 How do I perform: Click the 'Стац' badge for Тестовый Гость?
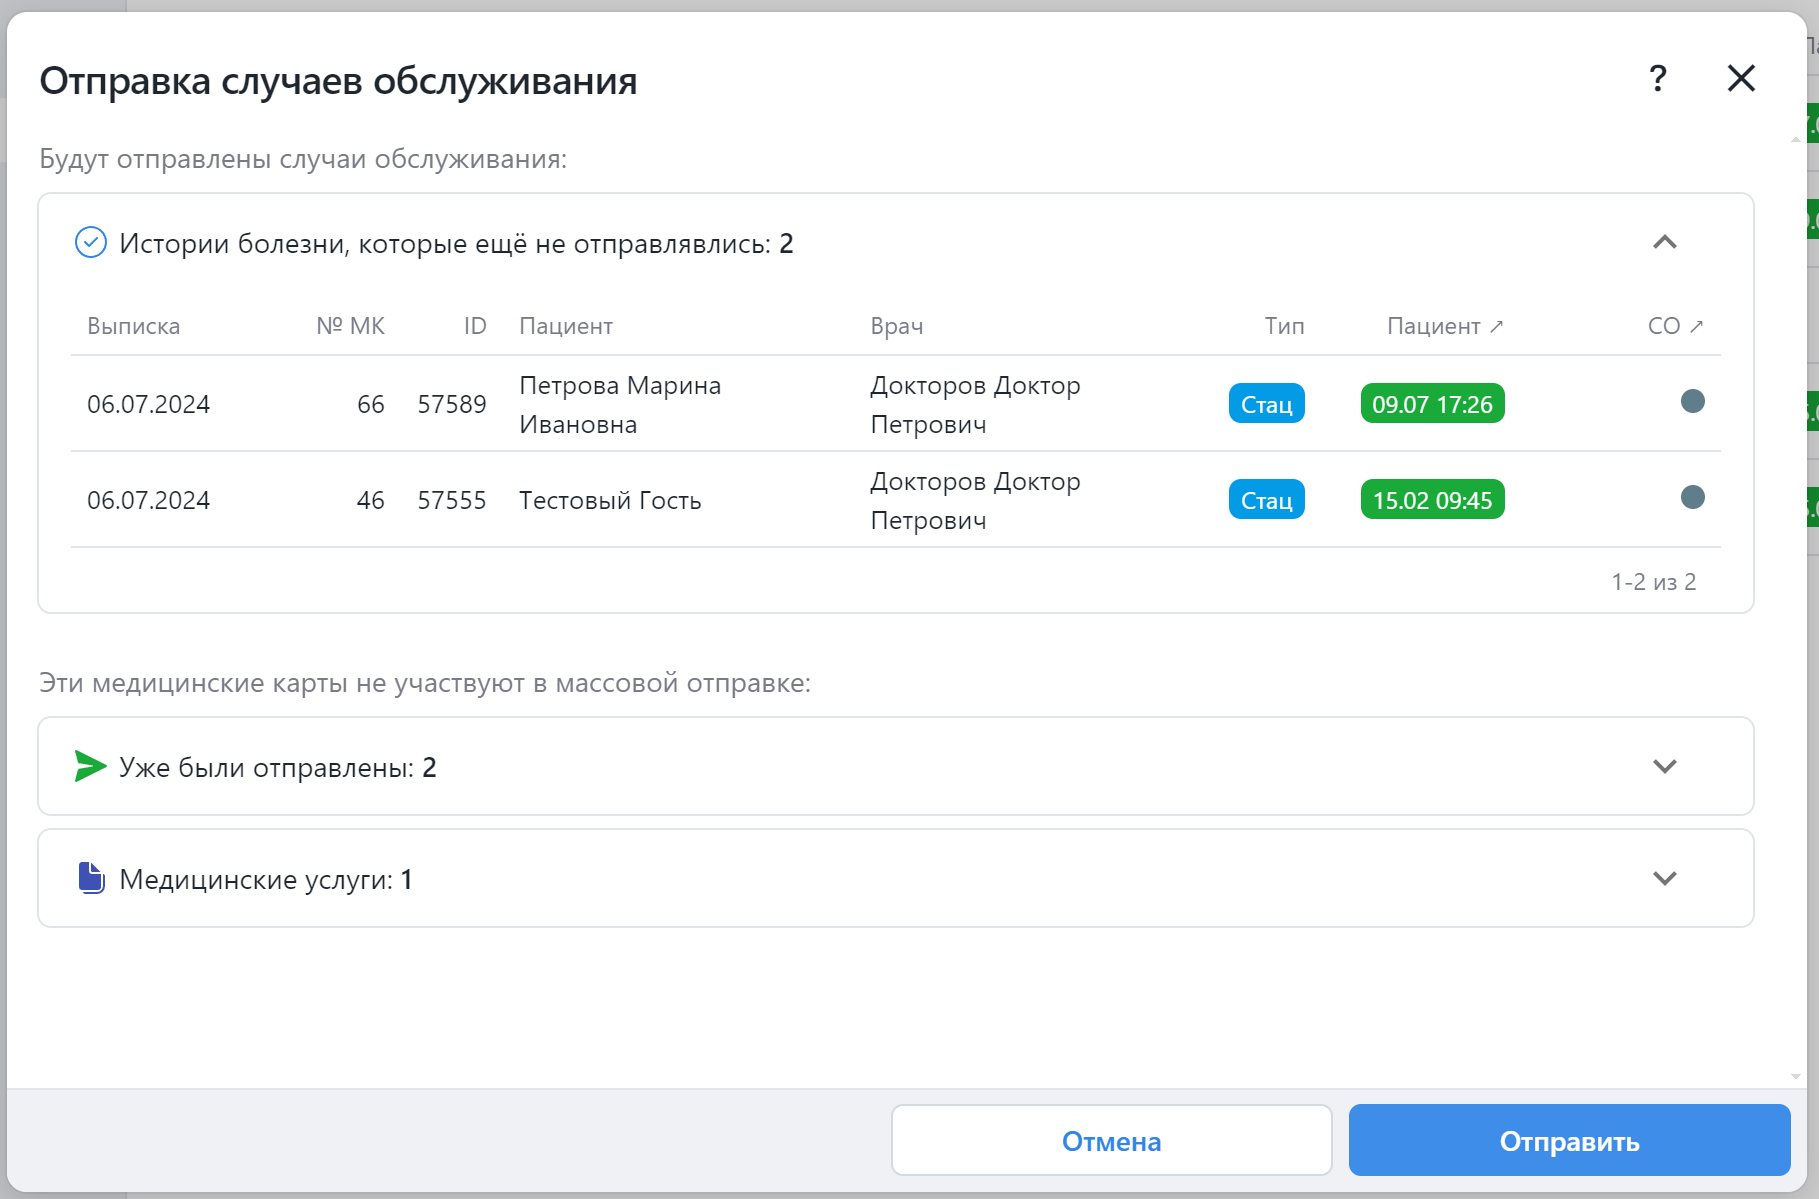(1266, 500)
